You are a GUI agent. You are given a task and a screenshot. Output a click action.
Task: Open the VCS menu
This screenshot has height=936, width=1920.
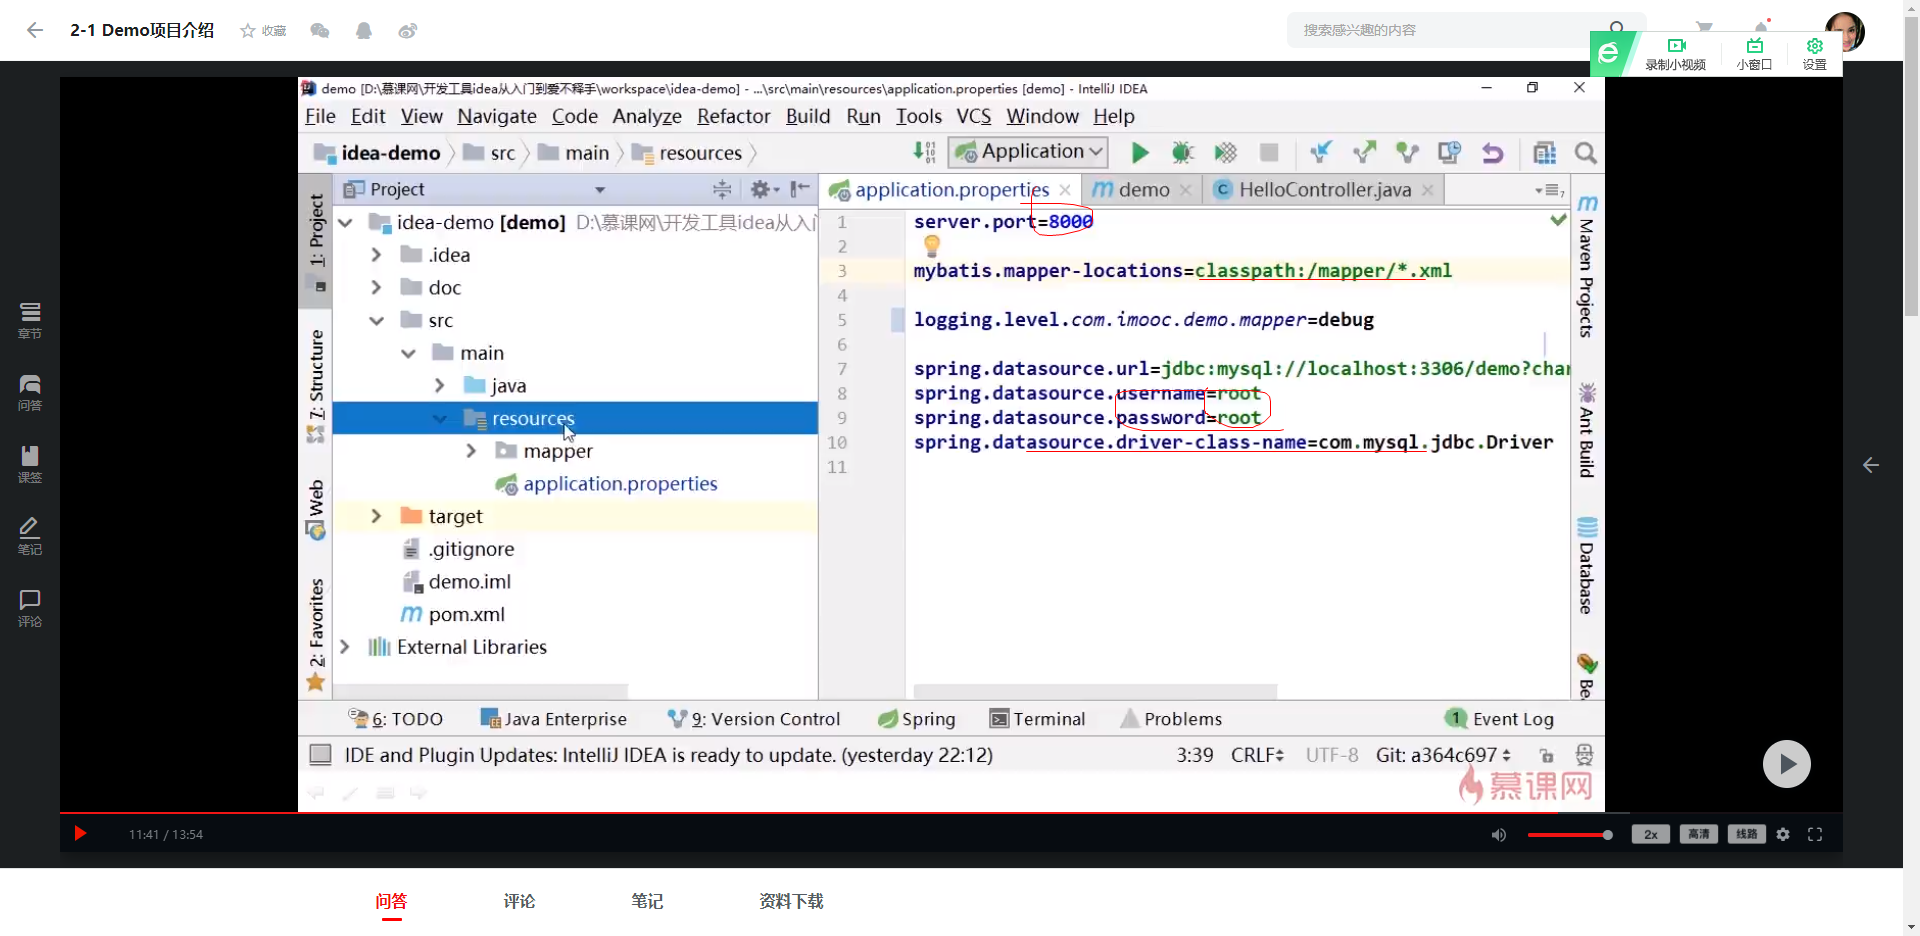click(x=973, y=116)
